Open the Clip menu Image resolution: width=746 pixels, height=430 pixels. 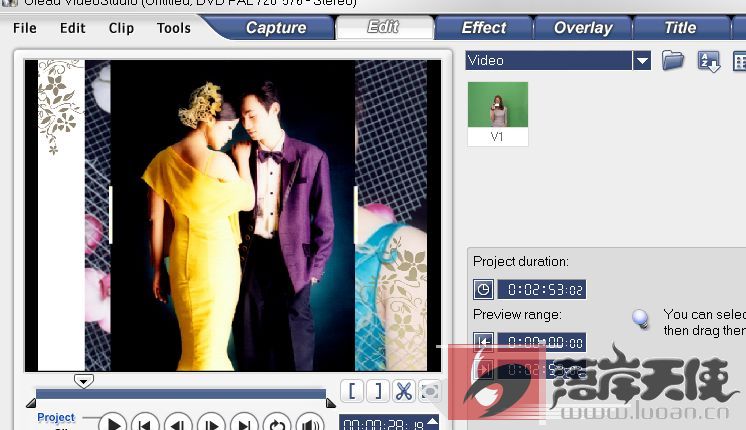(x=121, y=28)
